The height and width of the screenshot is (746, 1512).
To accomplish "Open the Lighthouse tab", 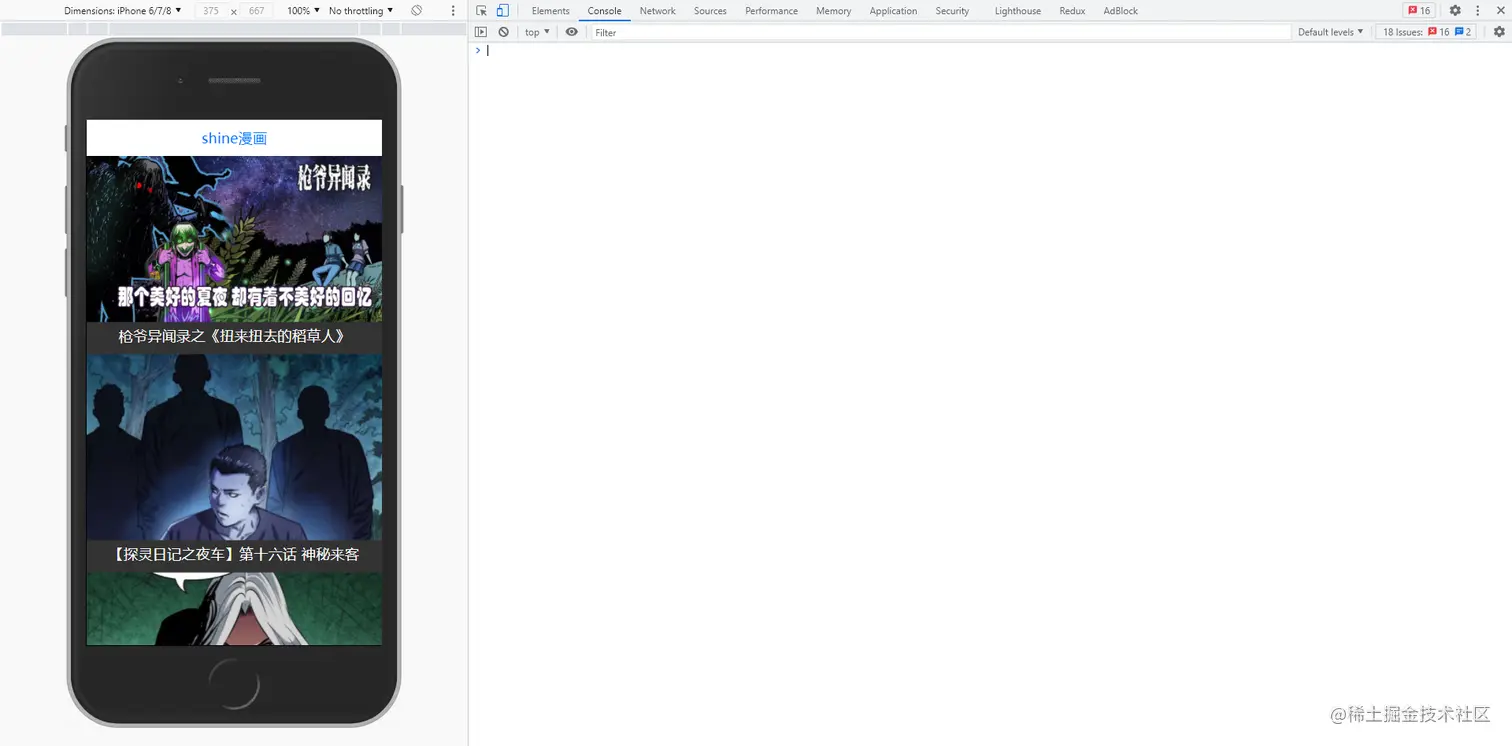I will click(x=1017, y=11).
